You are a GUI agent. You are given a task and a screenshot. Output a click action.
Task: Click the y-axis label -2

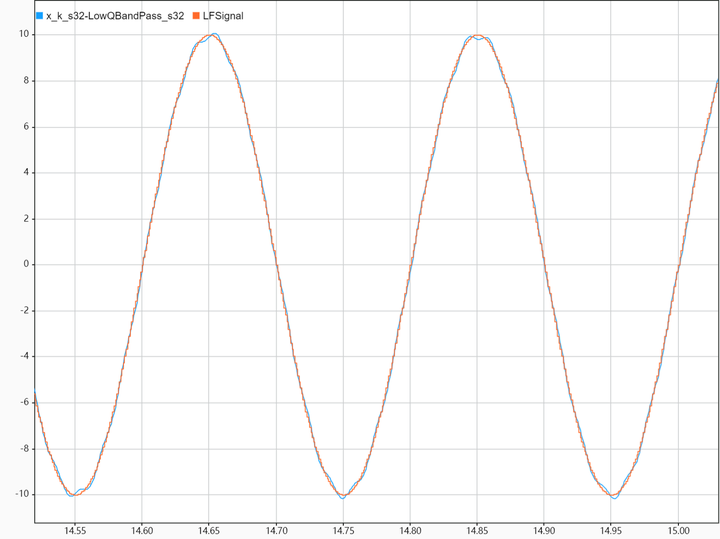point(24,310)
